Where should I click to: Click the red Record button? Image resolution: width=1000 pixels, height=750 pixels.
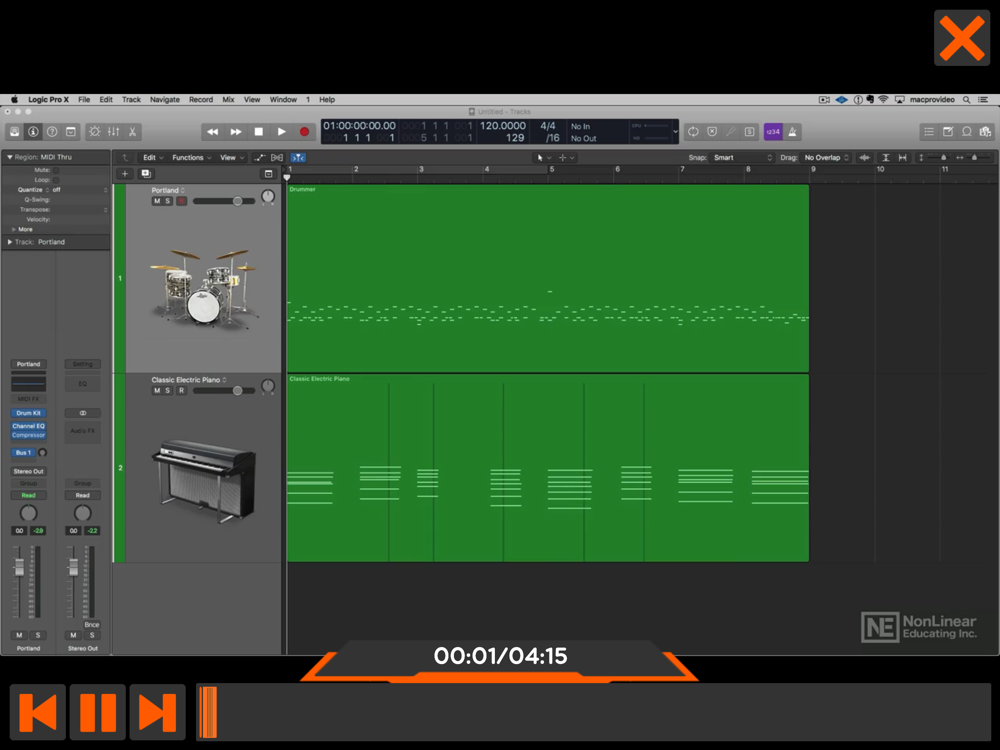click(x=304, y=132)
